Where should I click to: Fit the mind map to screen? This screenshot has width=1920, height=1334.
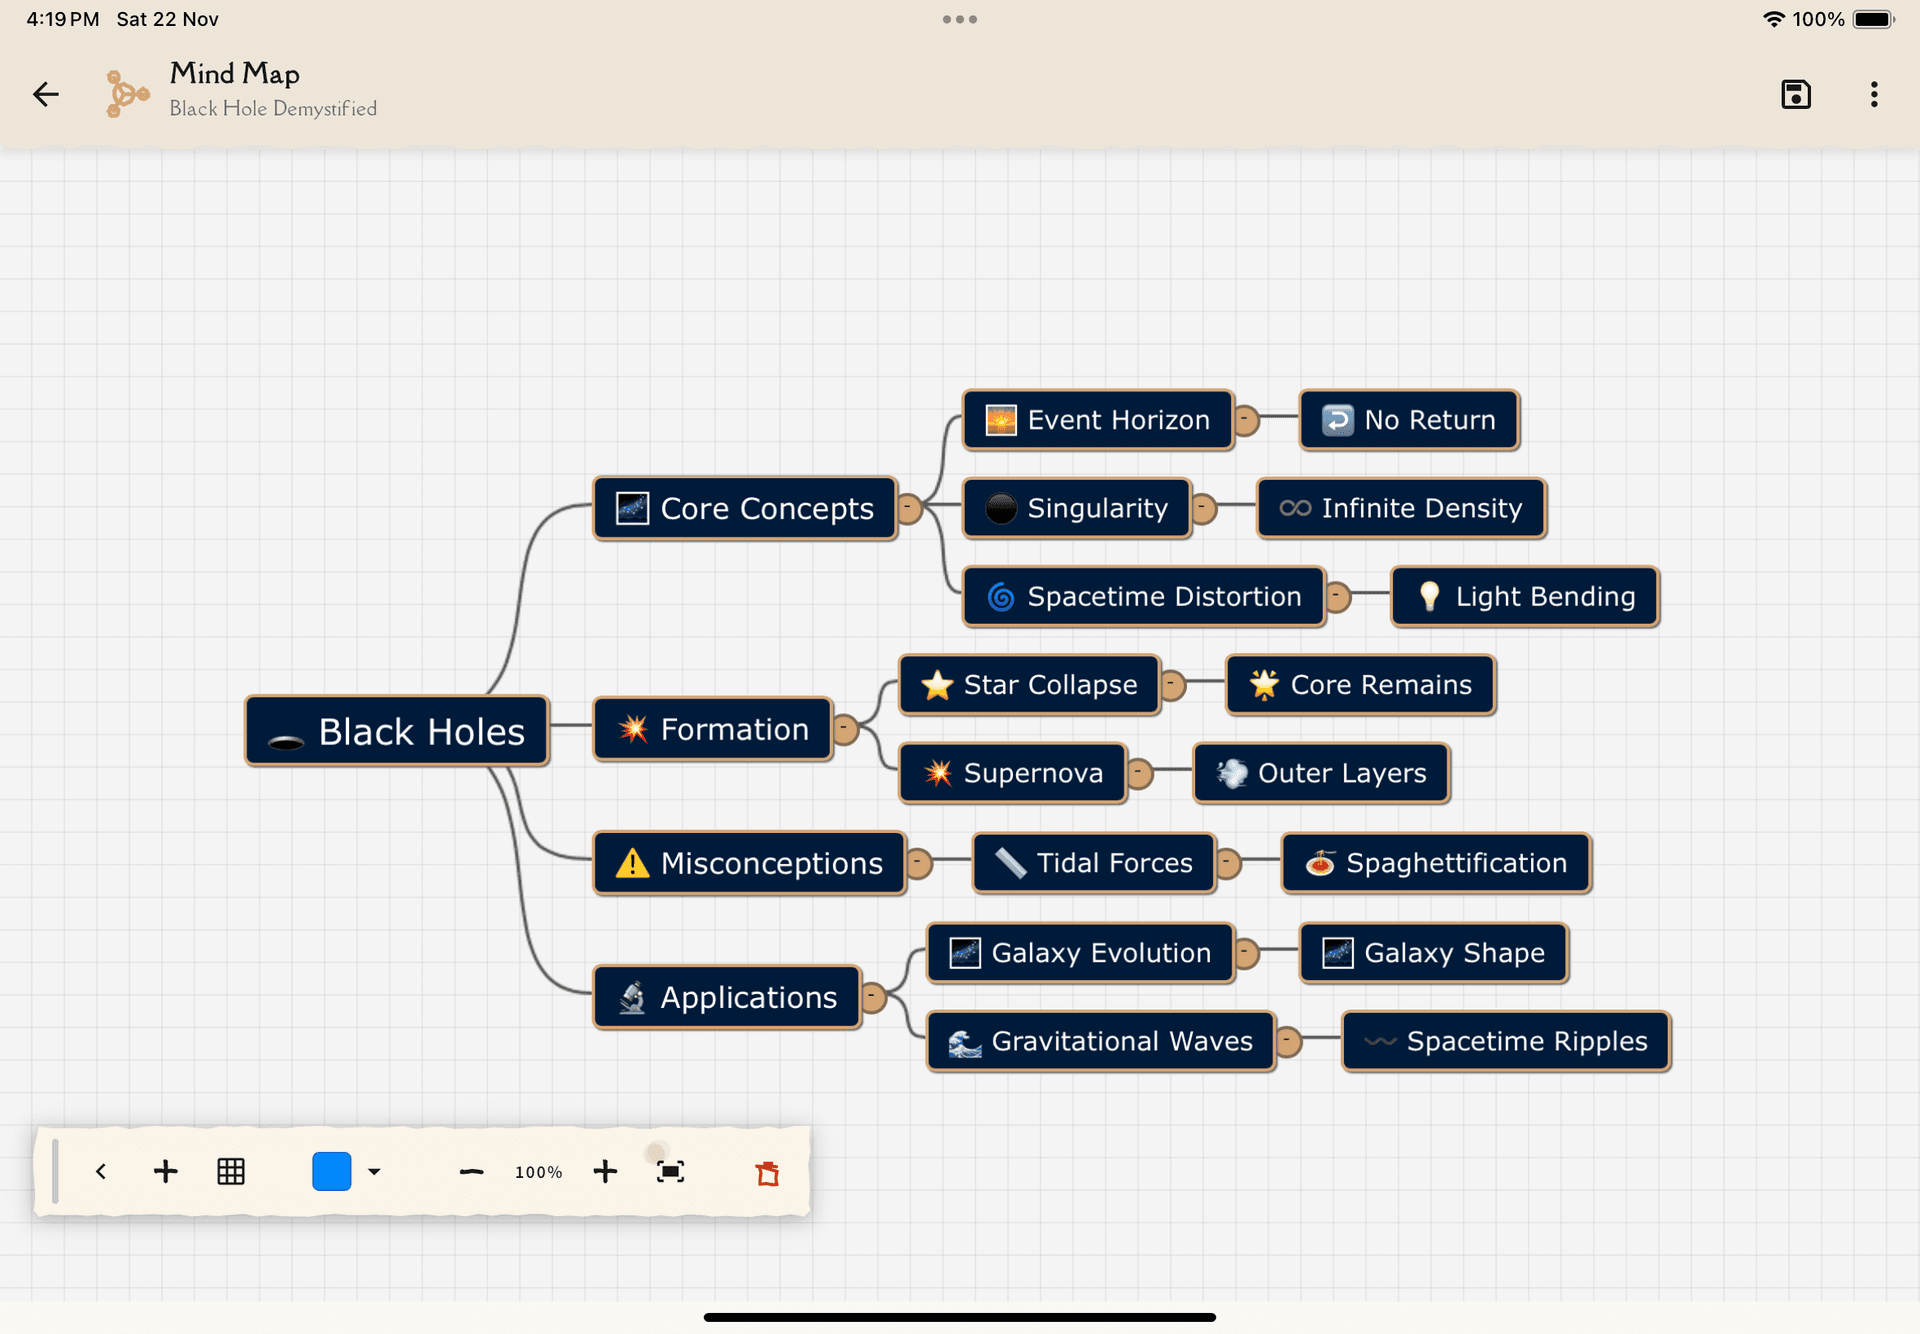[x=670, y=1171]
